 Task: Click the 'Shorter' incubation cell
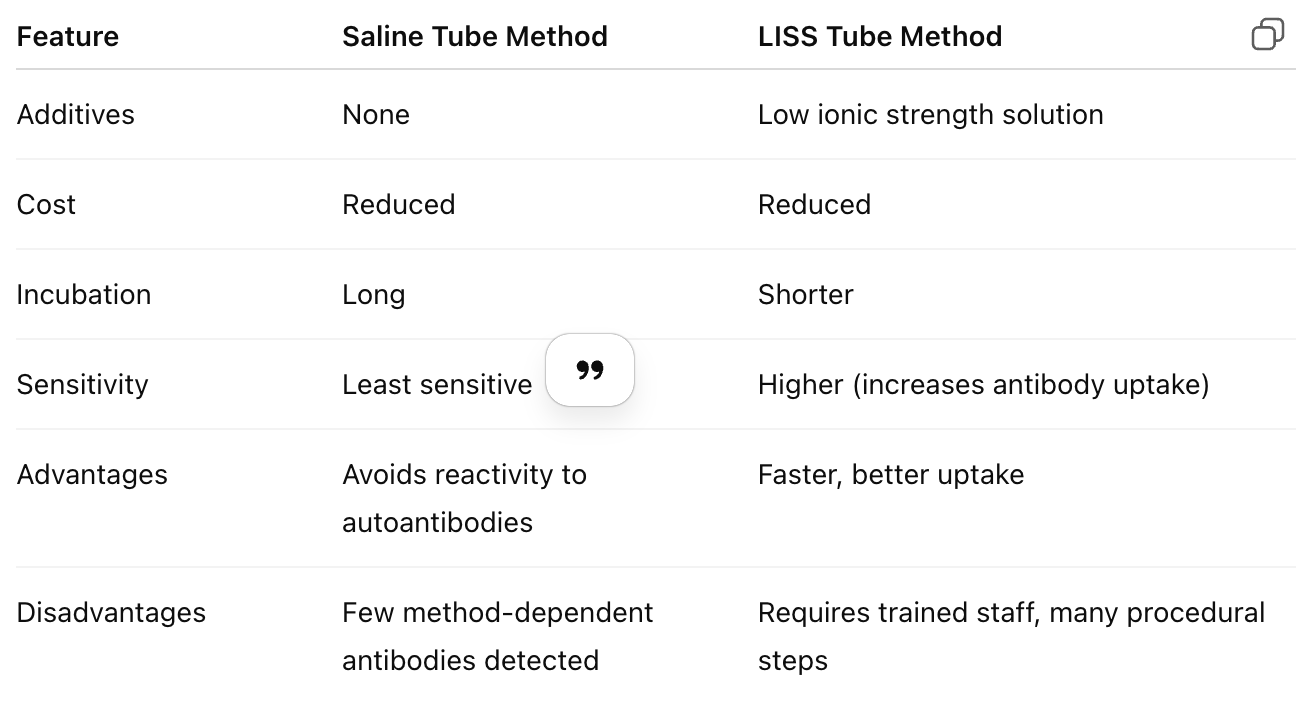click(806, 295)
